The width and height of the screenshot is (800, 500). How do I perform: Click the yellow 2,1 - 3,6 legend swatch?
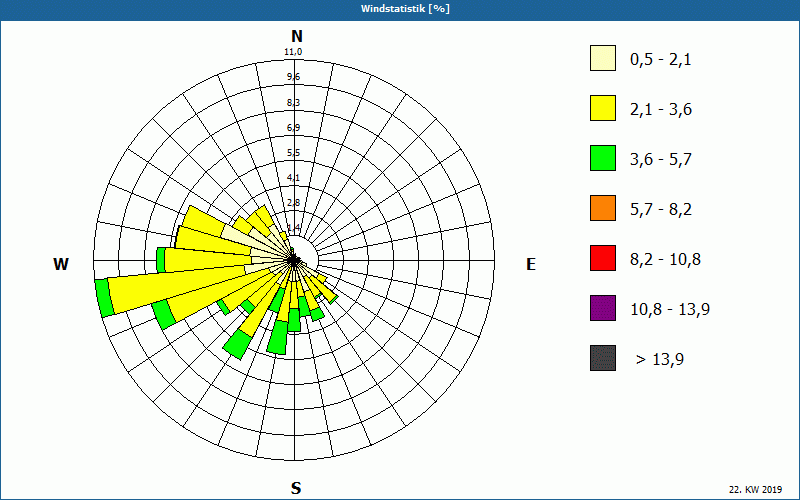[x=603, y=108]
